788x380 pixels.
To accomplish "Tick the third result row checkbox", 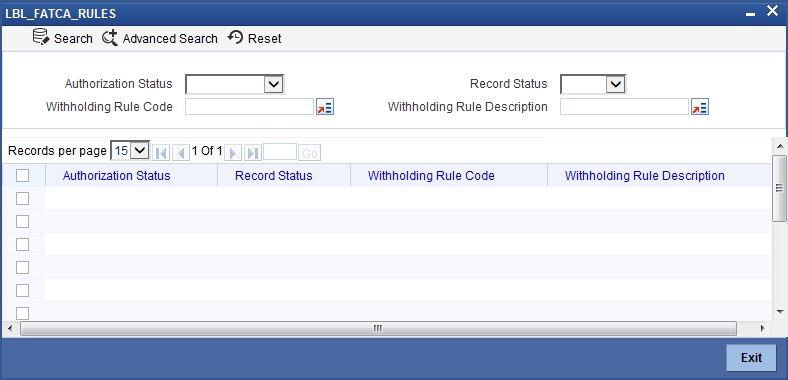I will coord(23,244).
